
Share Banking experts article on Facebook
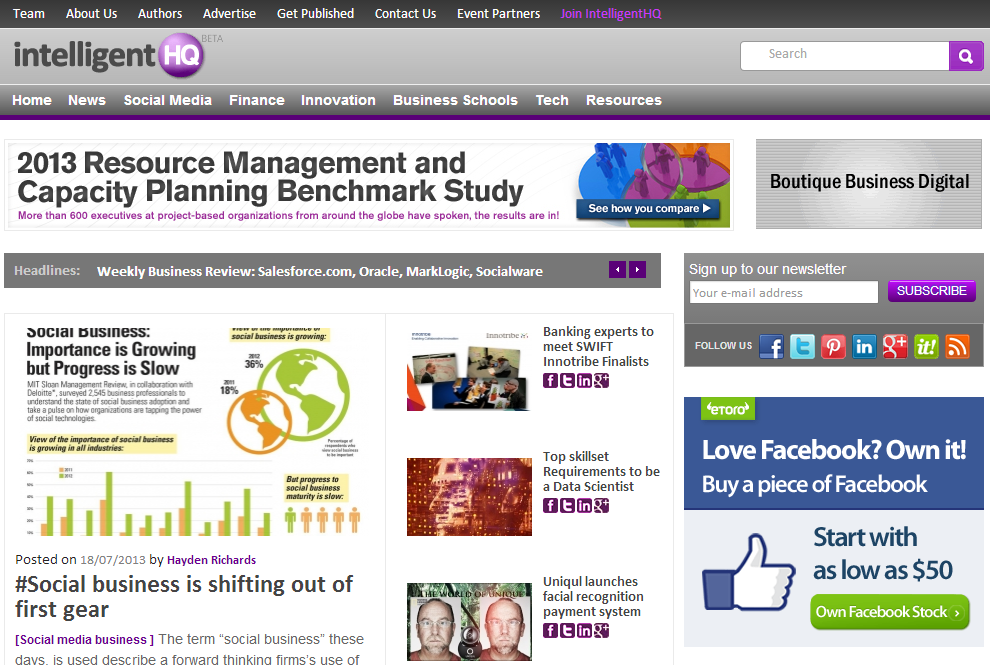click(550, 381)
